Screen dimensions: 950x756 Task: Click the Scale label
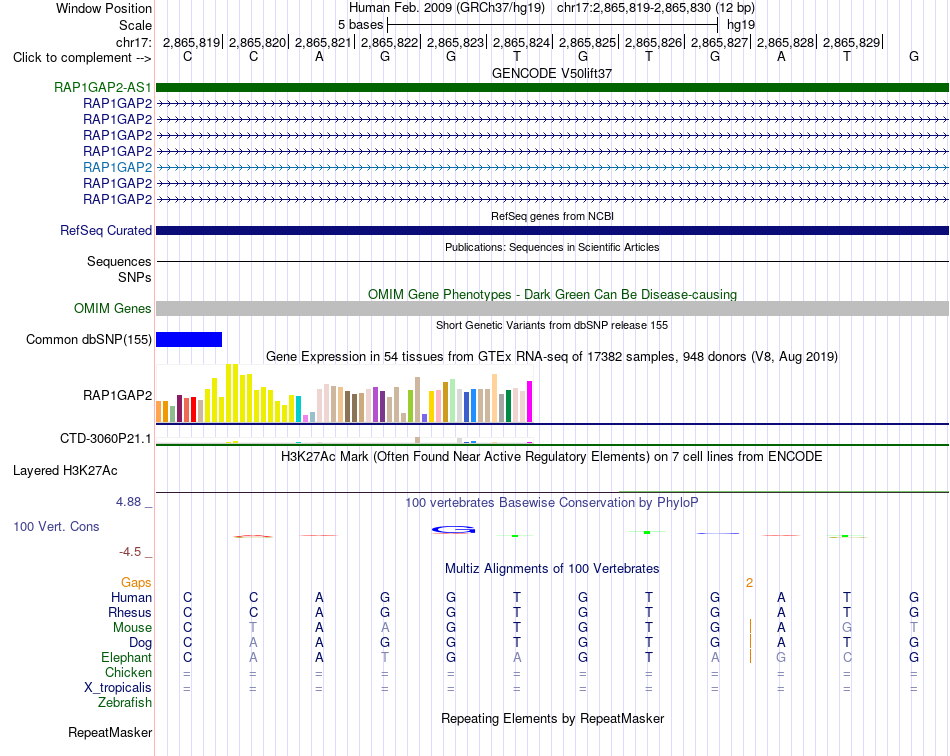[135, 26]
